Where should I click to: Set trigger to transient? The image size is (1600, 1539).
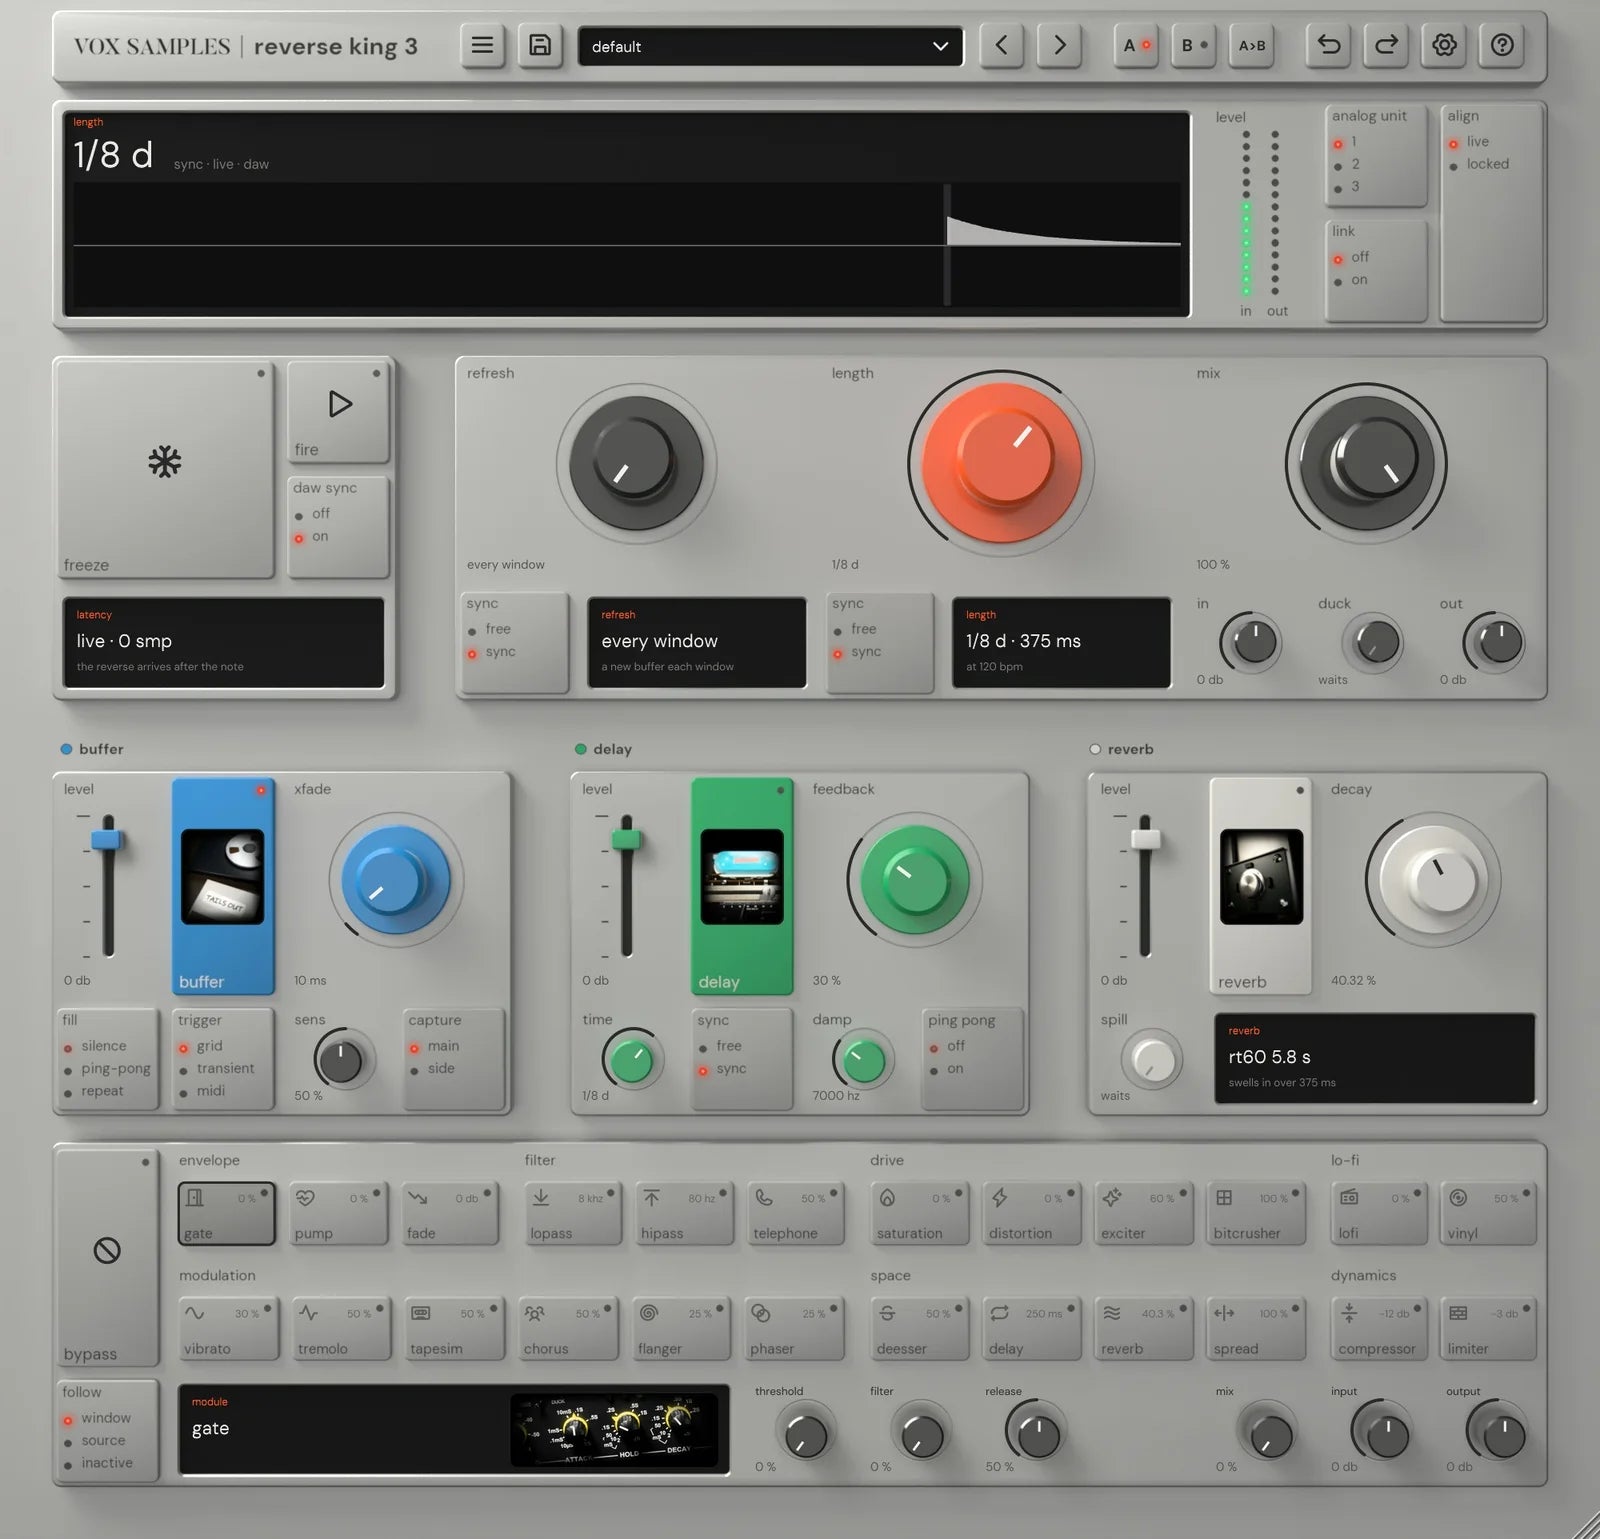(216, 1069)
